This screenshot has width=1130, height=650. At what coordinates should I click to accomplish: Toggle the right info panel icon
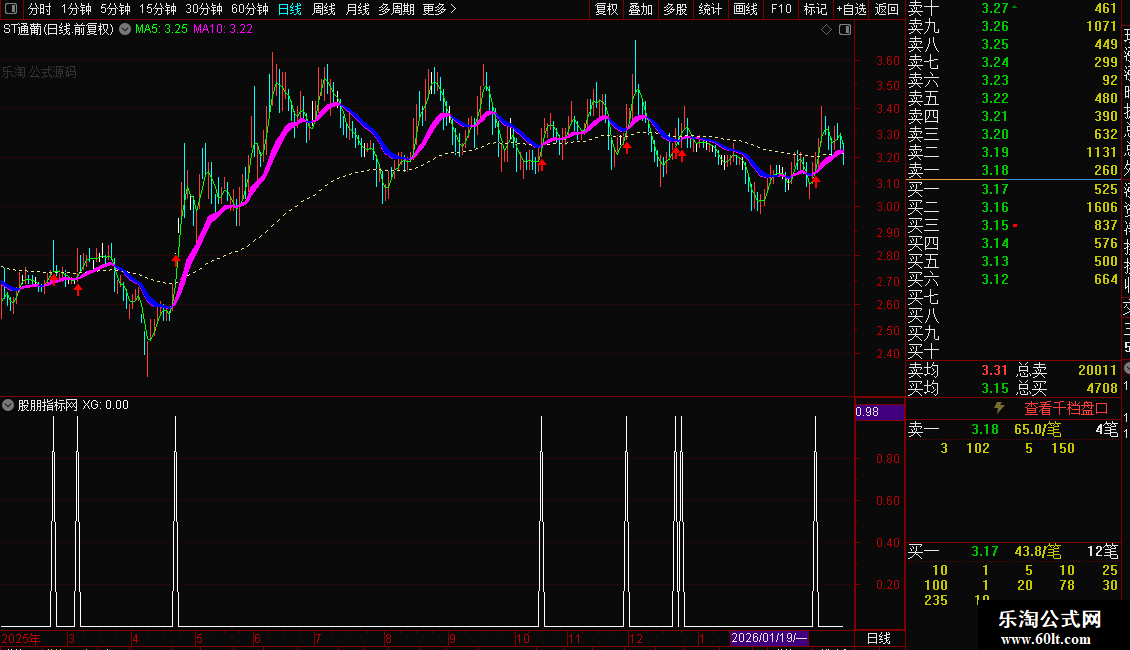(x=845, y=30)
